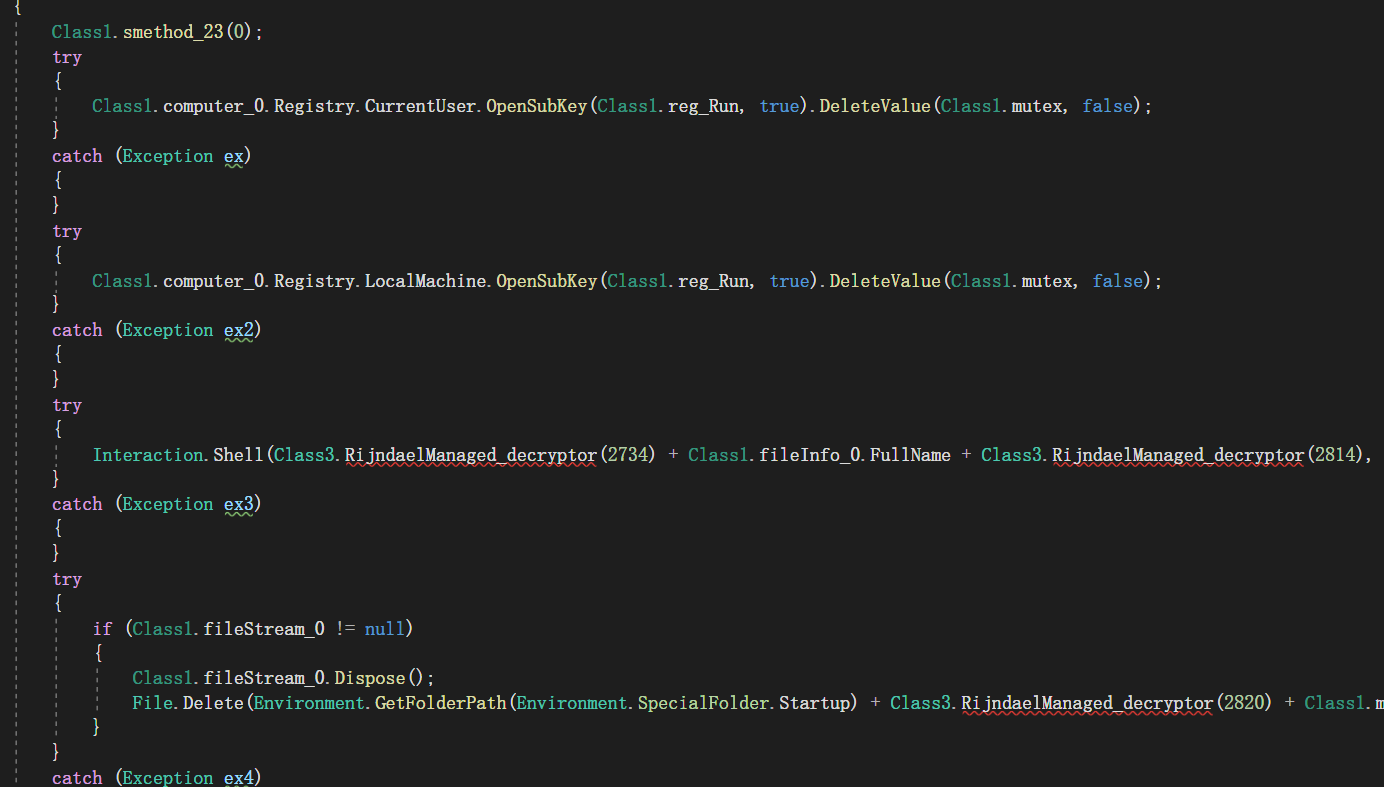The width and height of the screenshot is (1384, 787).
Task: Click the Shell method call
Action: tap(238, 455)
